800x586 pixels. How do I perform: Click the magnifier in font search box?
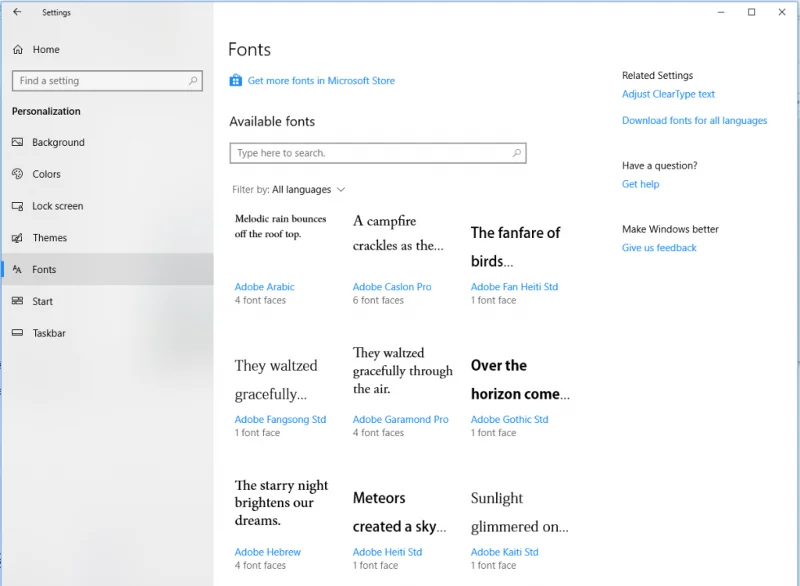[x=516, y=153]
